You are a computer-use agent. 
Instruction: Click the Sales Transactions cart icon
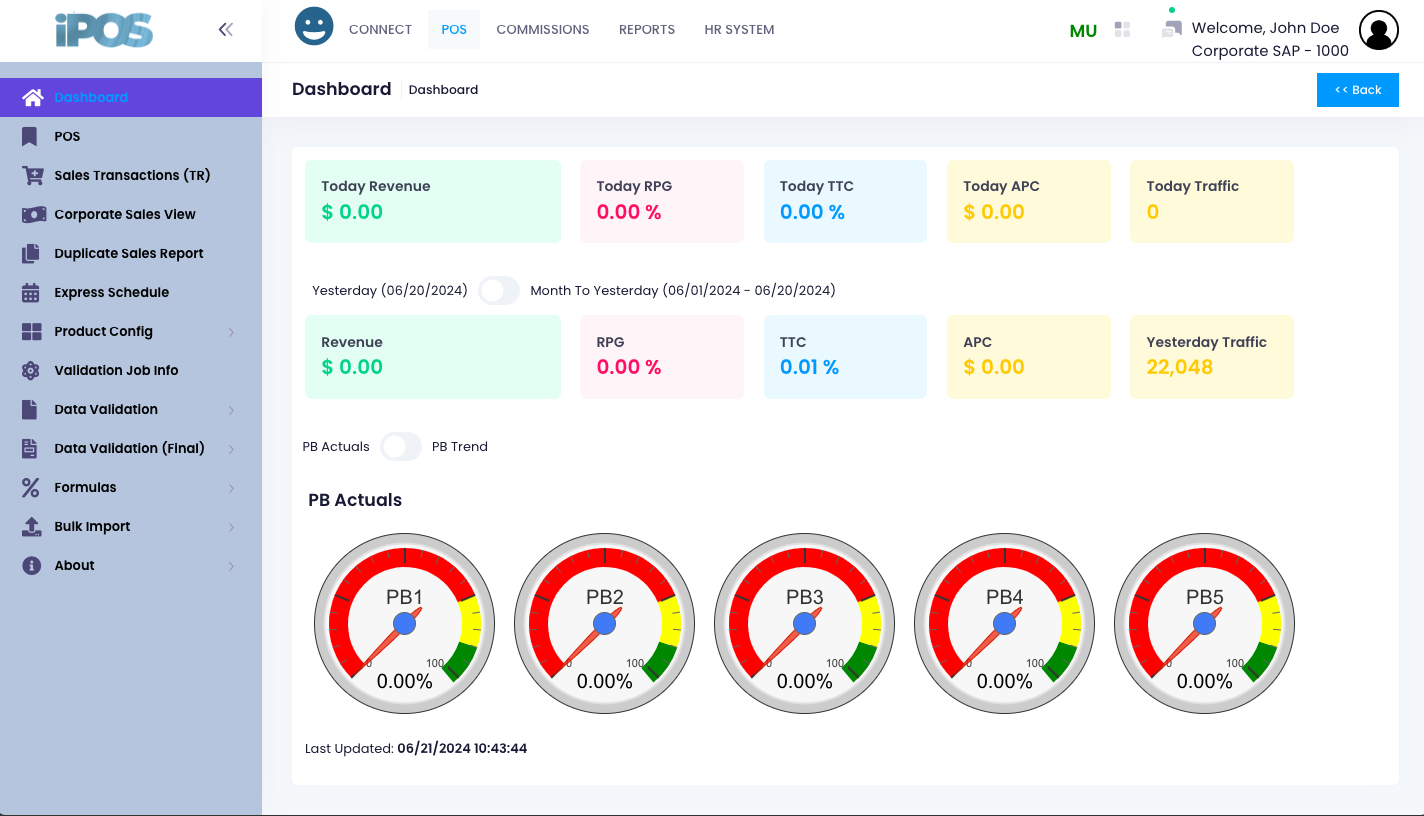point(33,175)
